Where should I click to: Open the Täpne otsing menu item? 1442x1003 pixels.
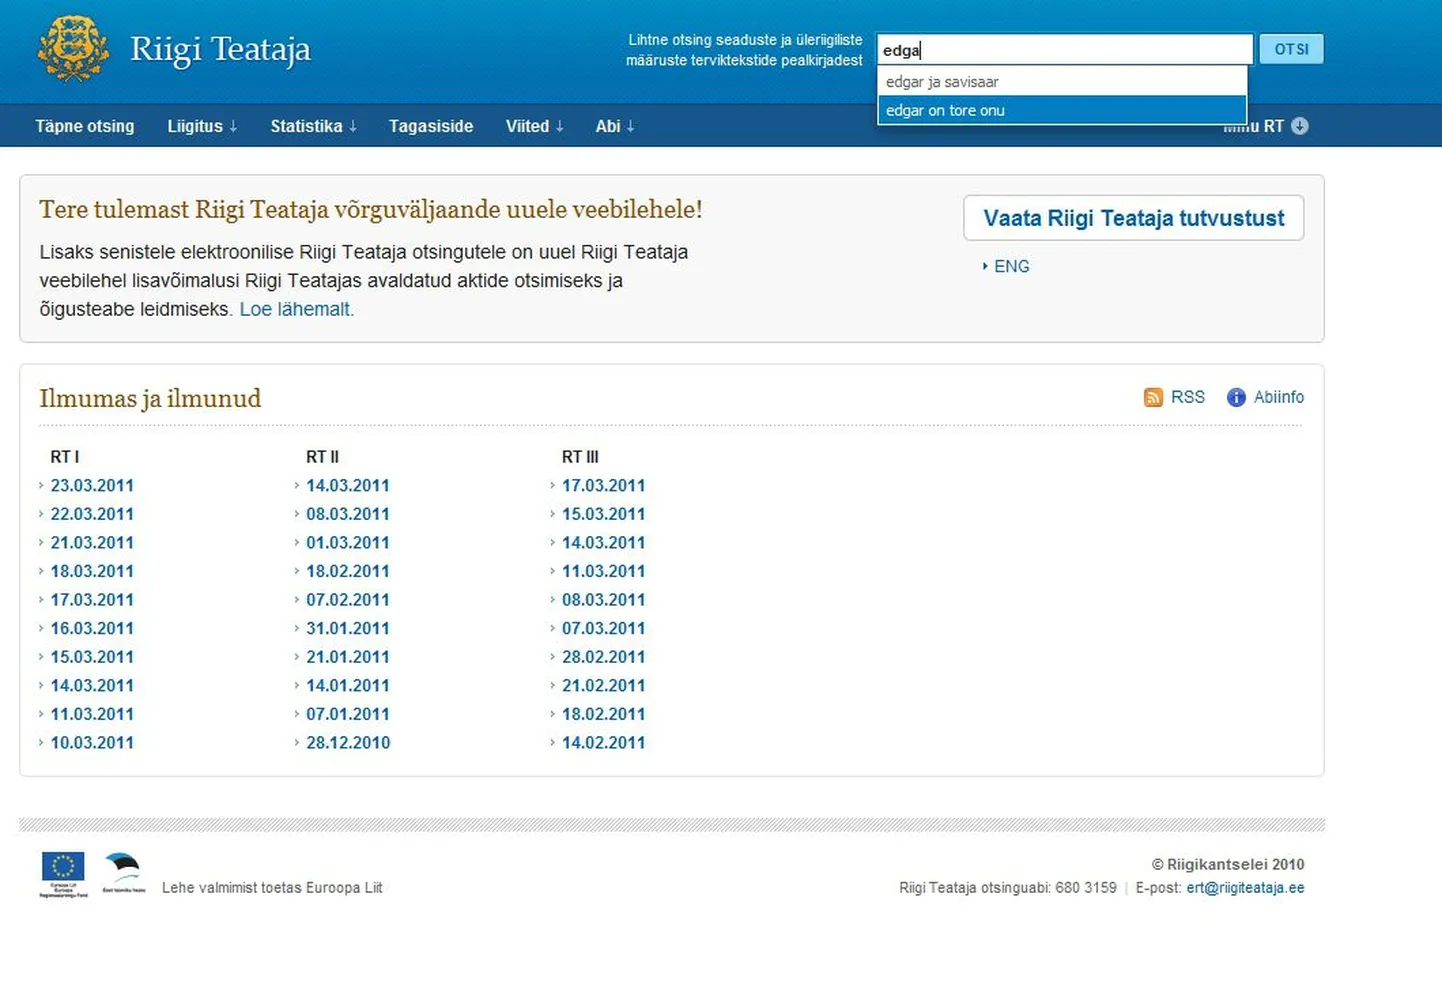85,126
